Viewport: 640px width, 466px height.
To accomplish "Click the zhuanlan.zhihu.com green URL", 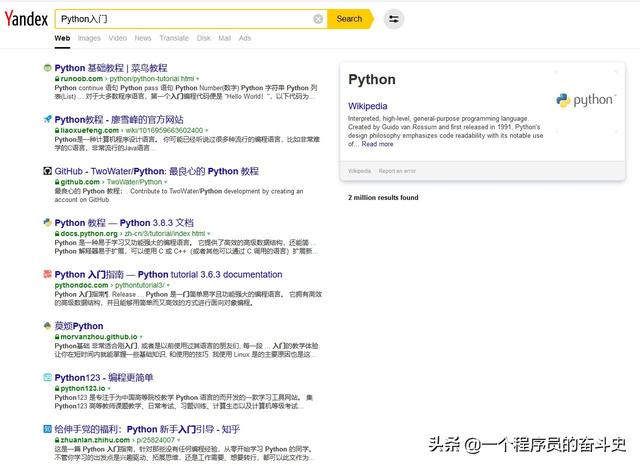I will [117, 440].
